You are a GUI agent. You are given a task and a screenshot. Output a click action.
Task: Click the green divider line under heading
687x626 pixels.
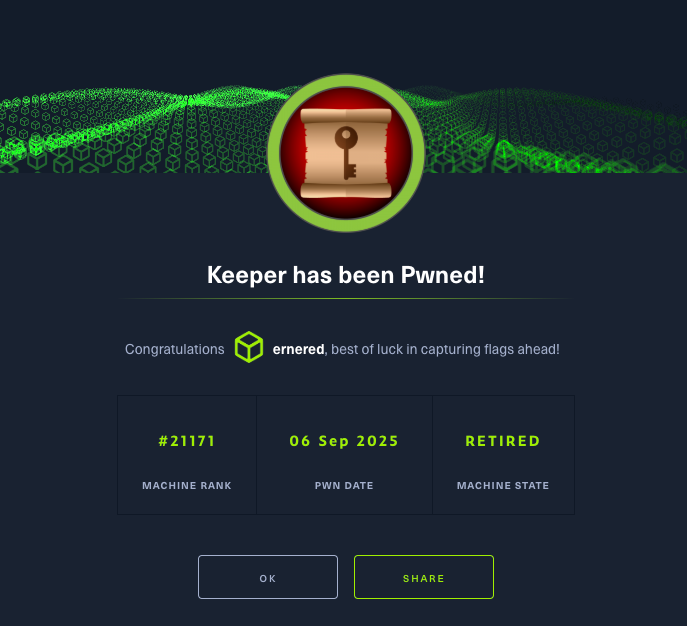(346, 299)
